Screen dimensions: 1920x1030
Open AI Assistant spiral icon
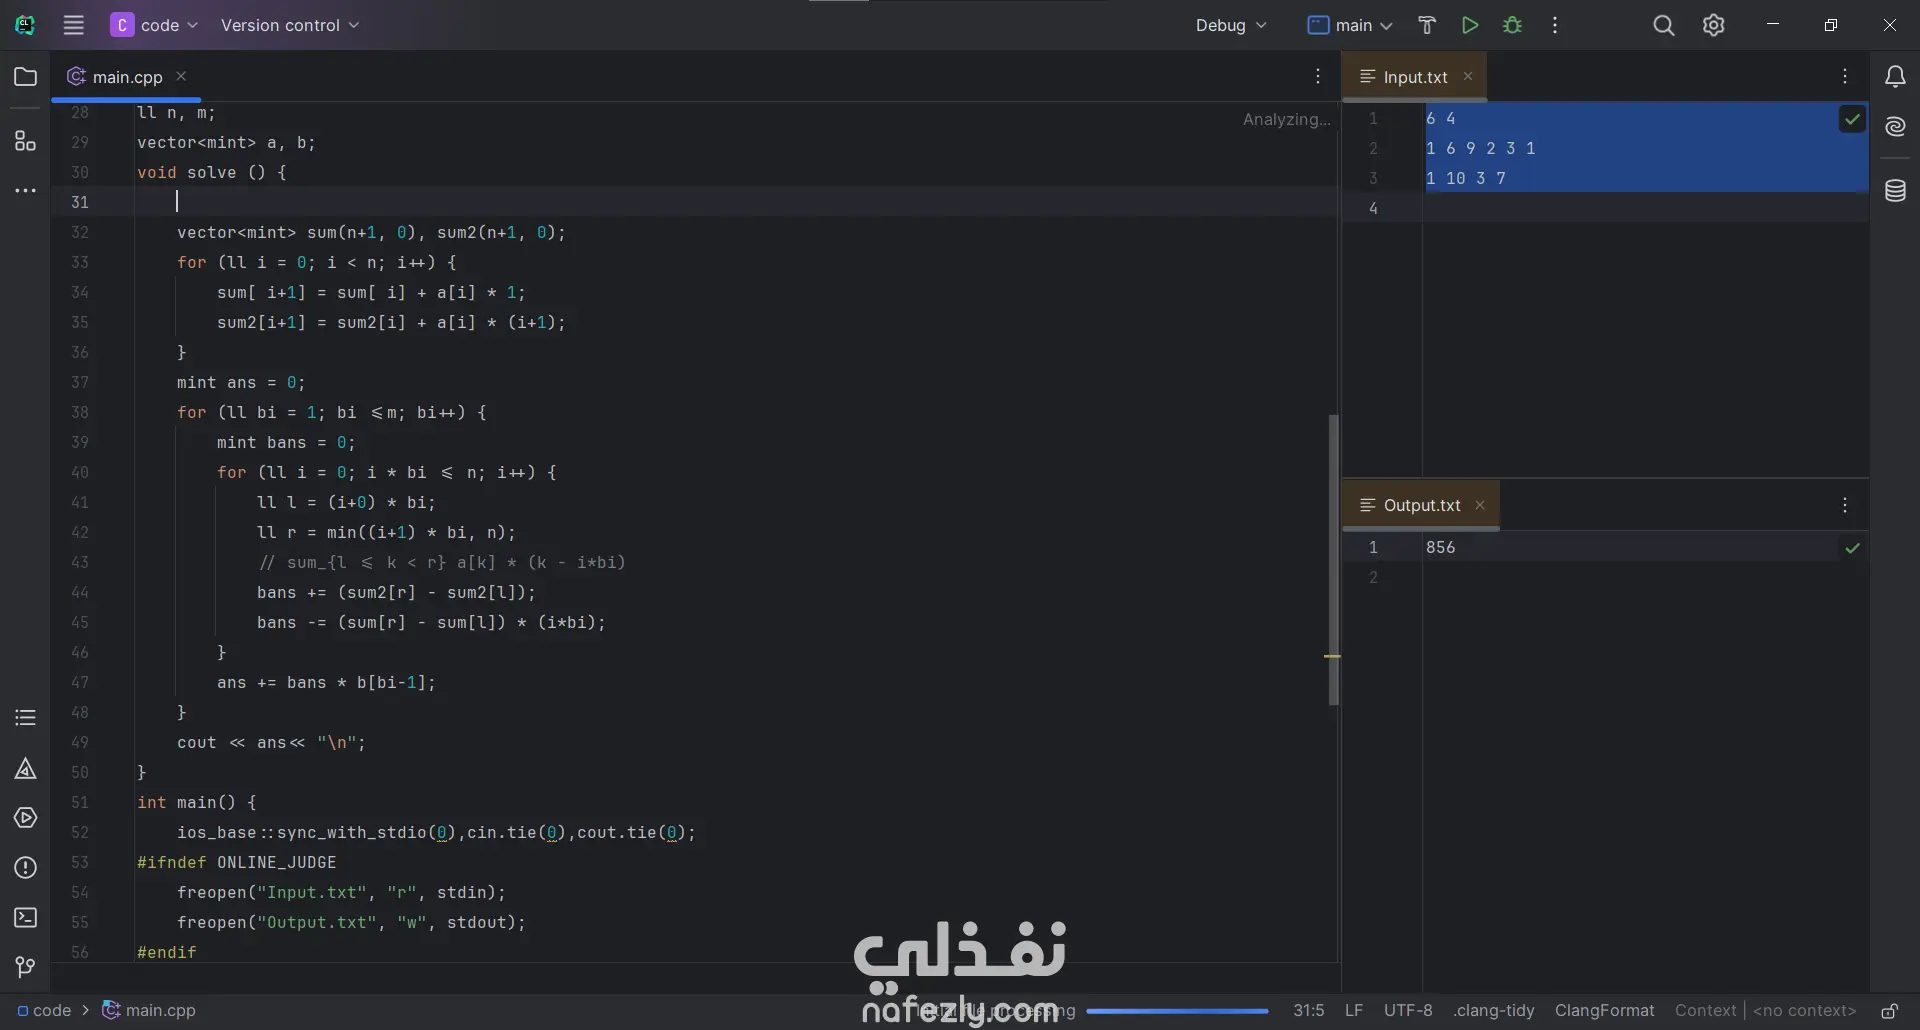1895,126
